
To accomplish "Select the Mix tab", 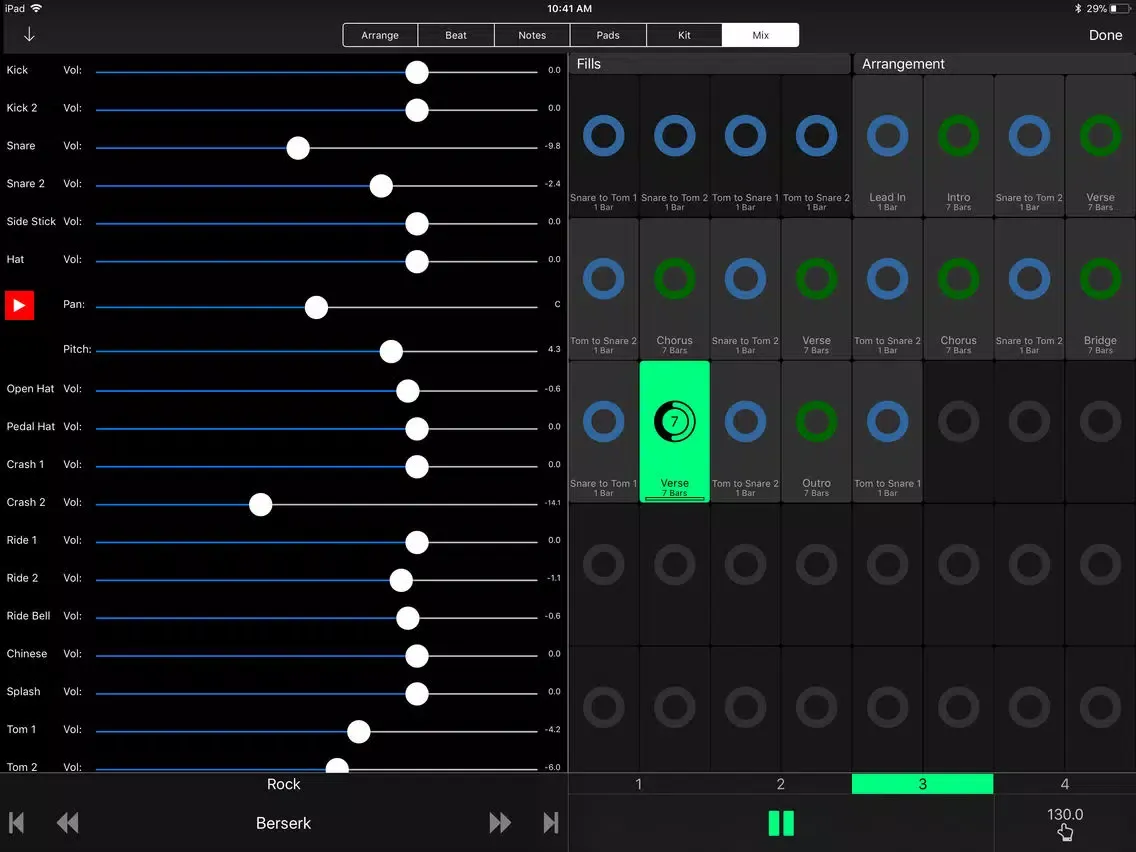I will [760, 35].
